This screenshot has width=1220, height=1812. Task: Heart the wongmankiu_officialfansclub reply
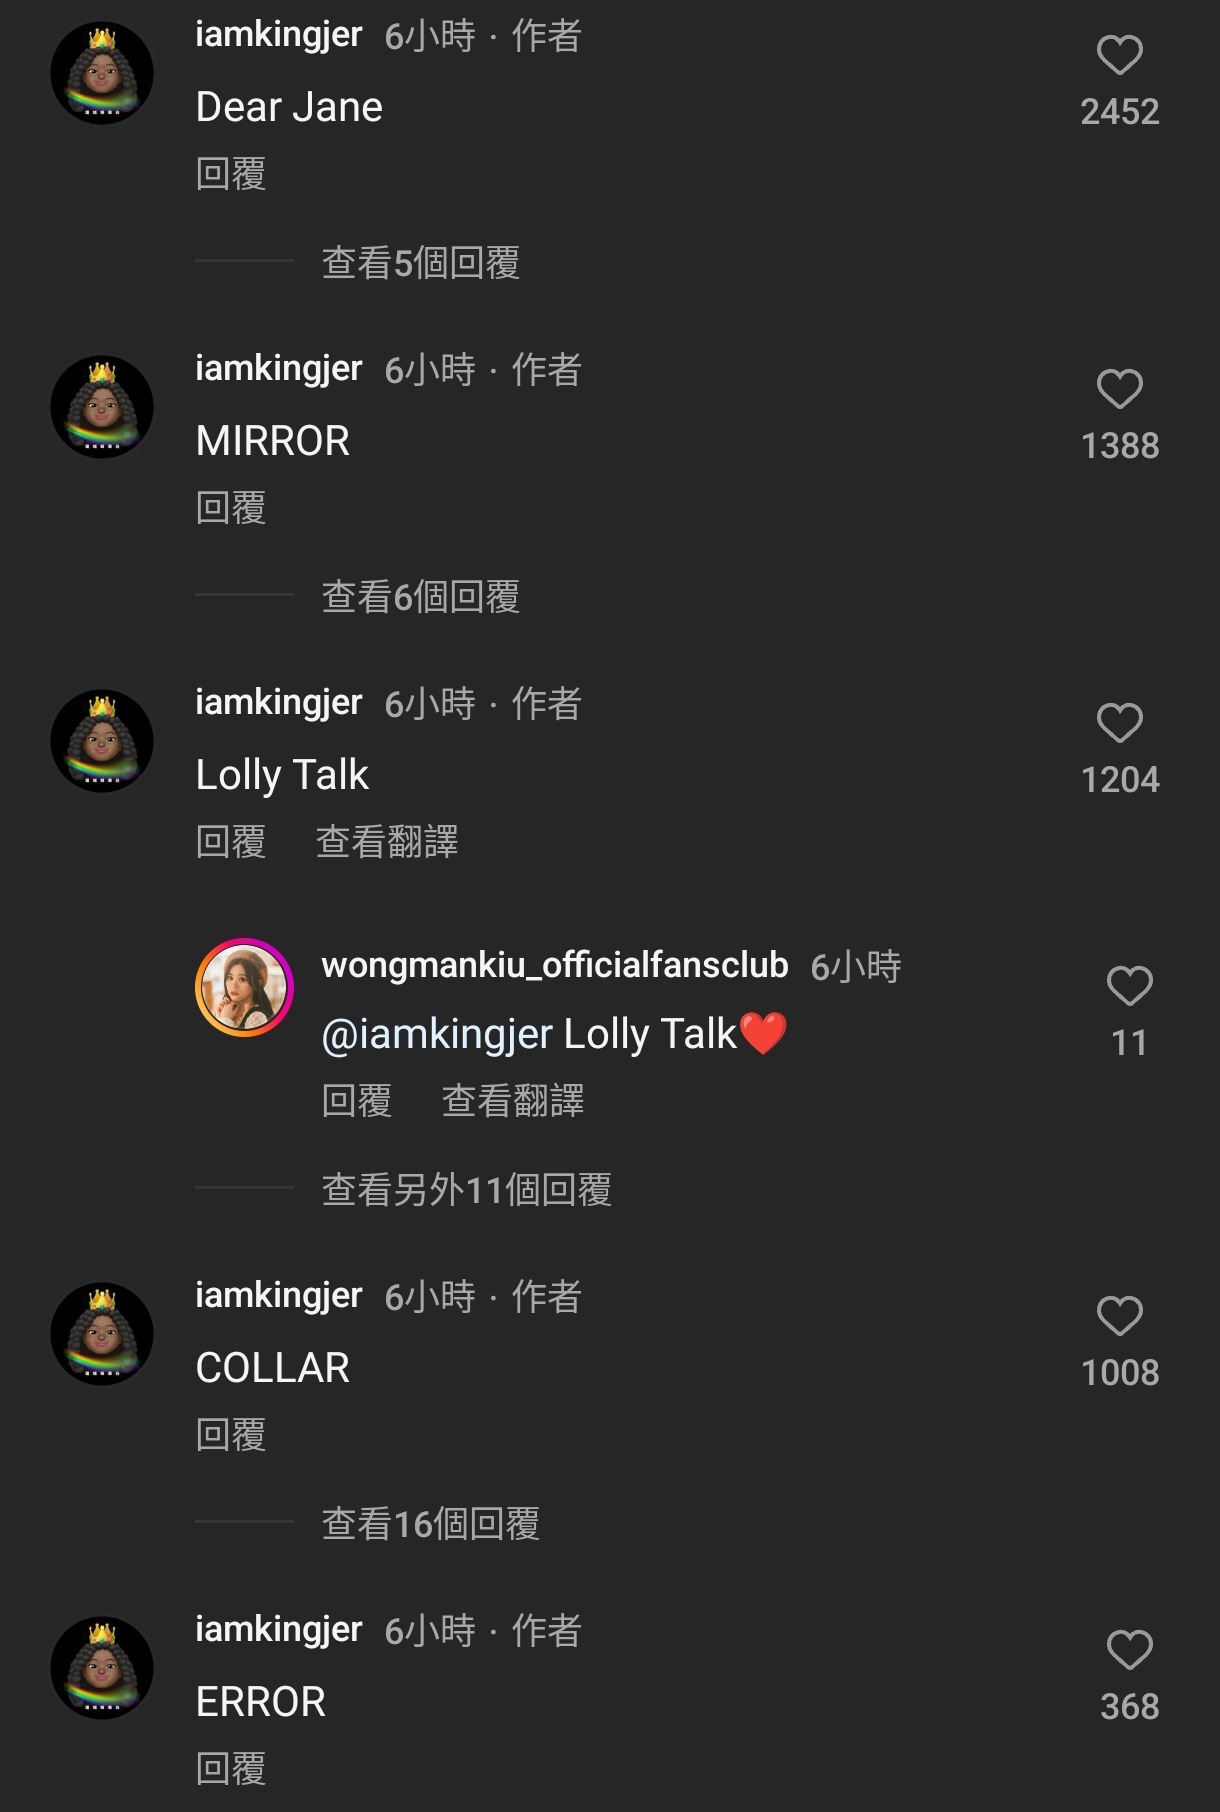coord(1129,986)
